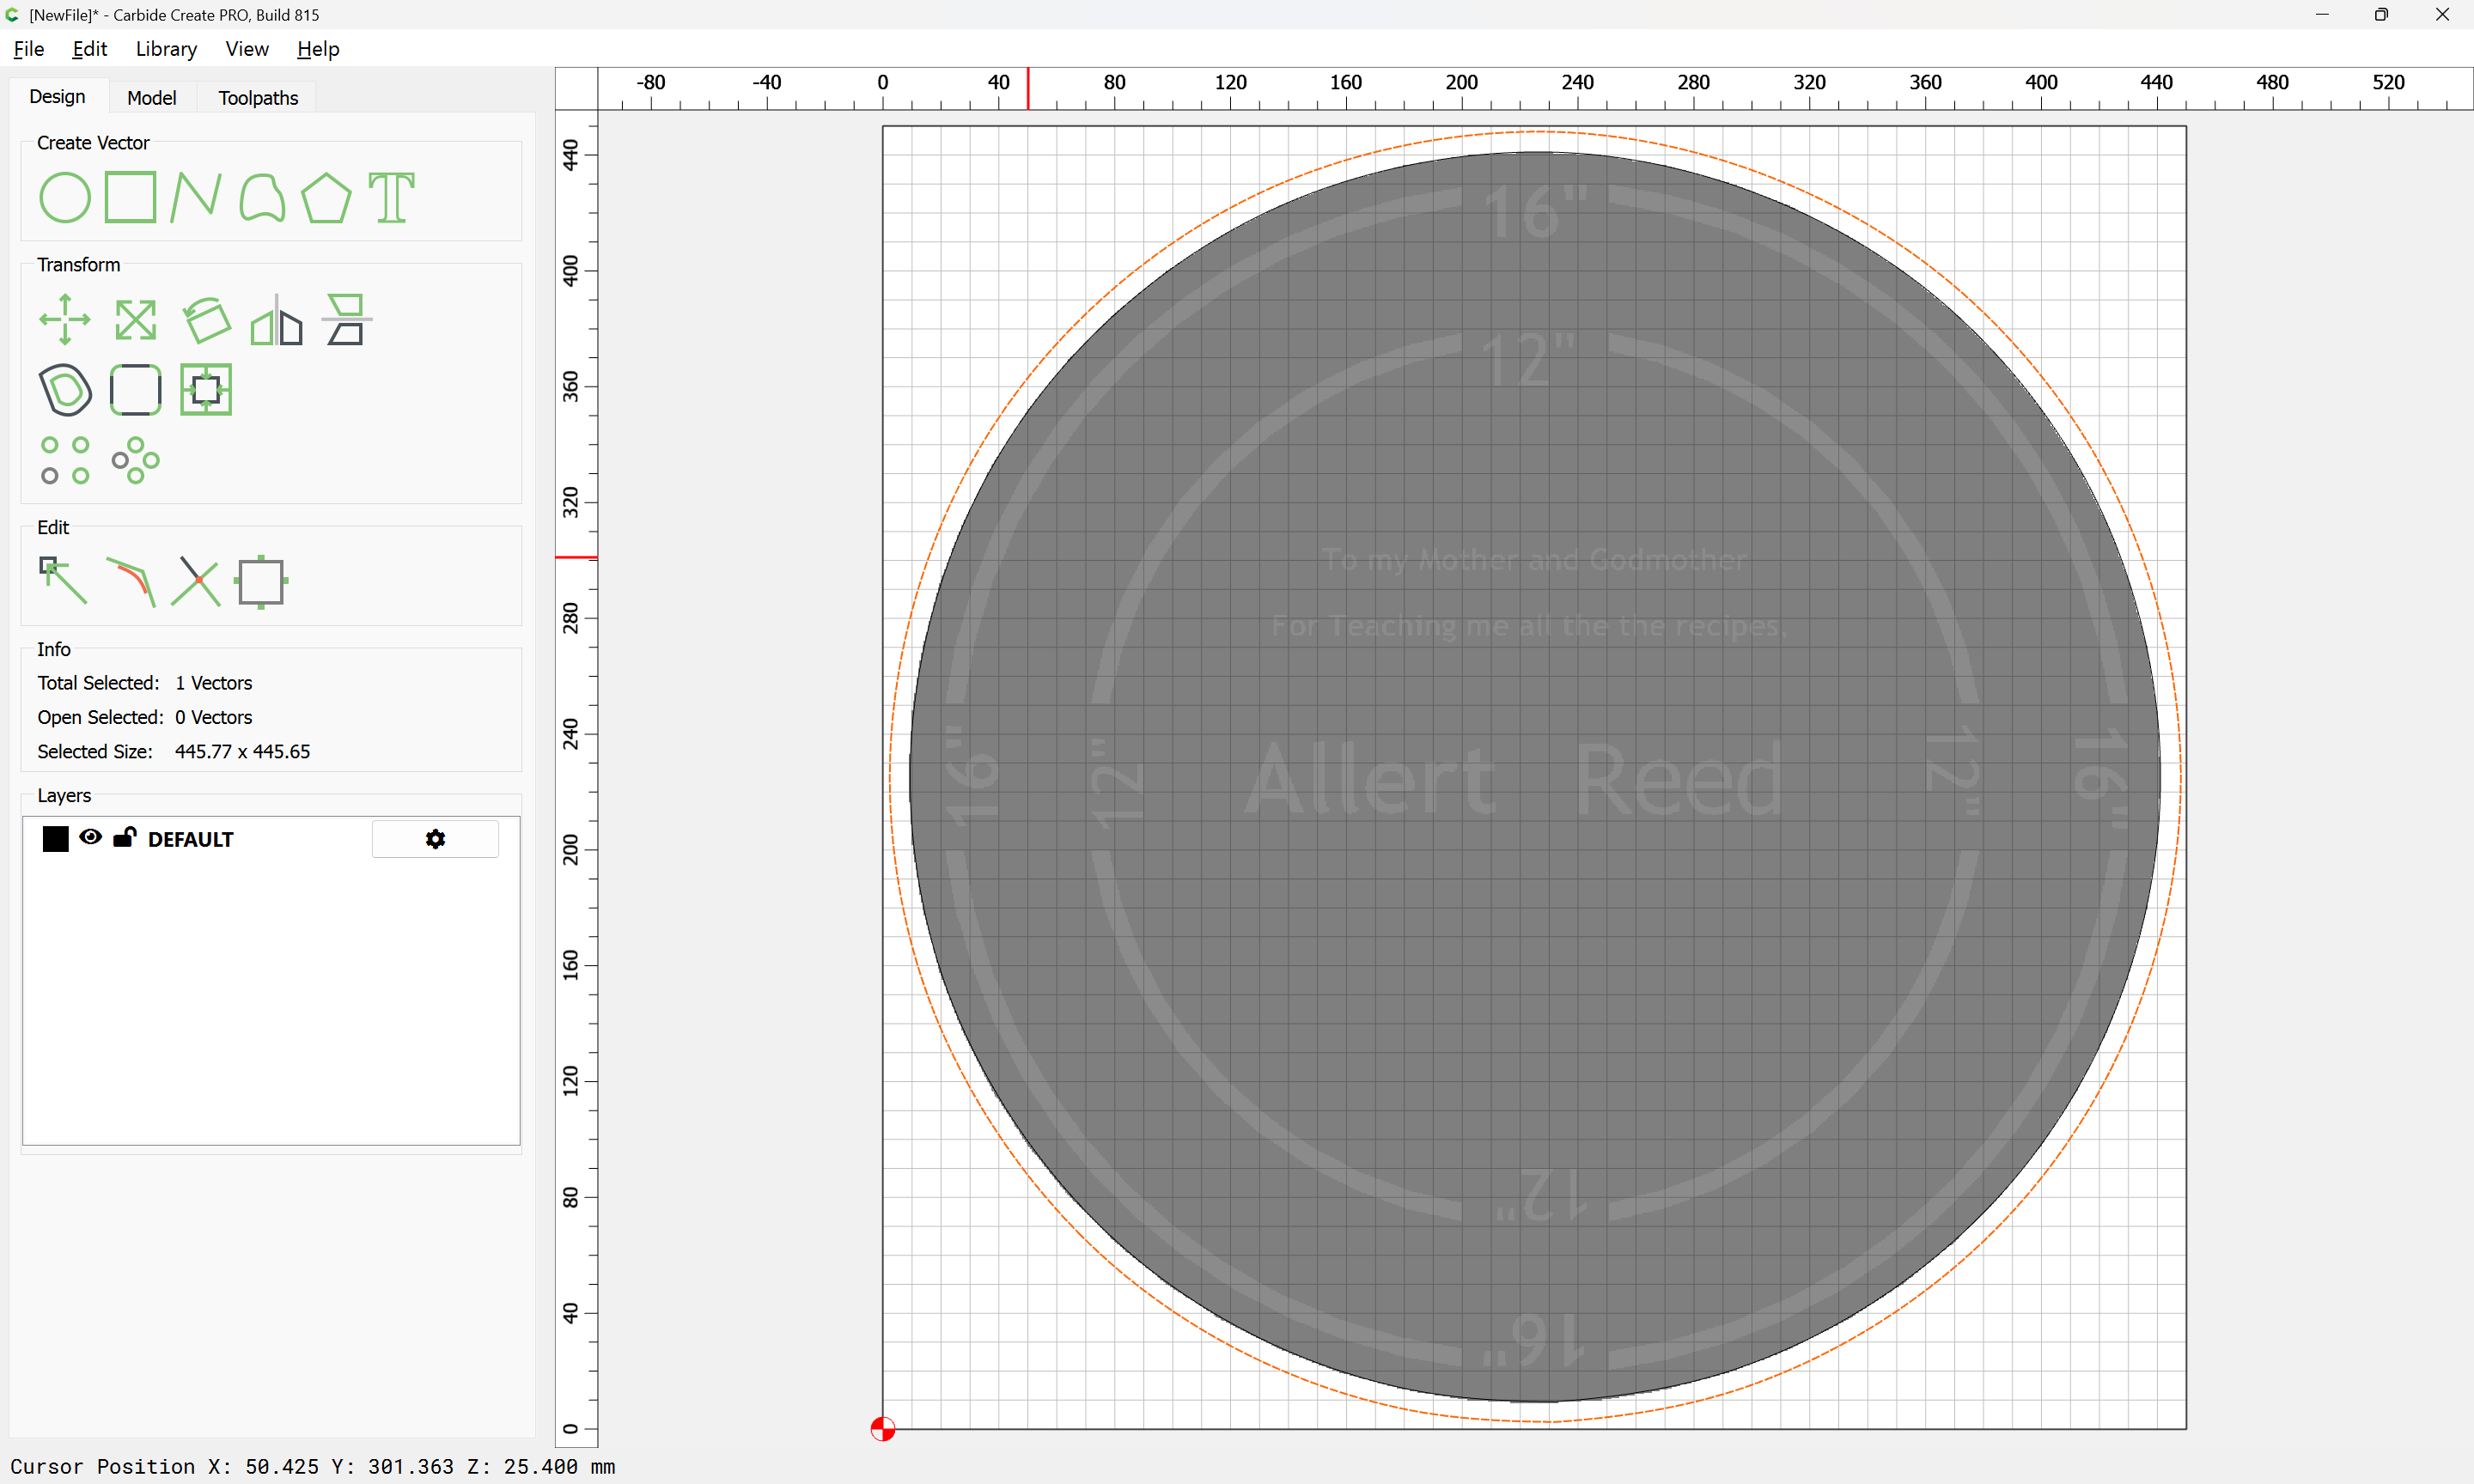Select the Circle vector tool
The height and width of the screenshot is (1484, 2474).
[65, 197]
